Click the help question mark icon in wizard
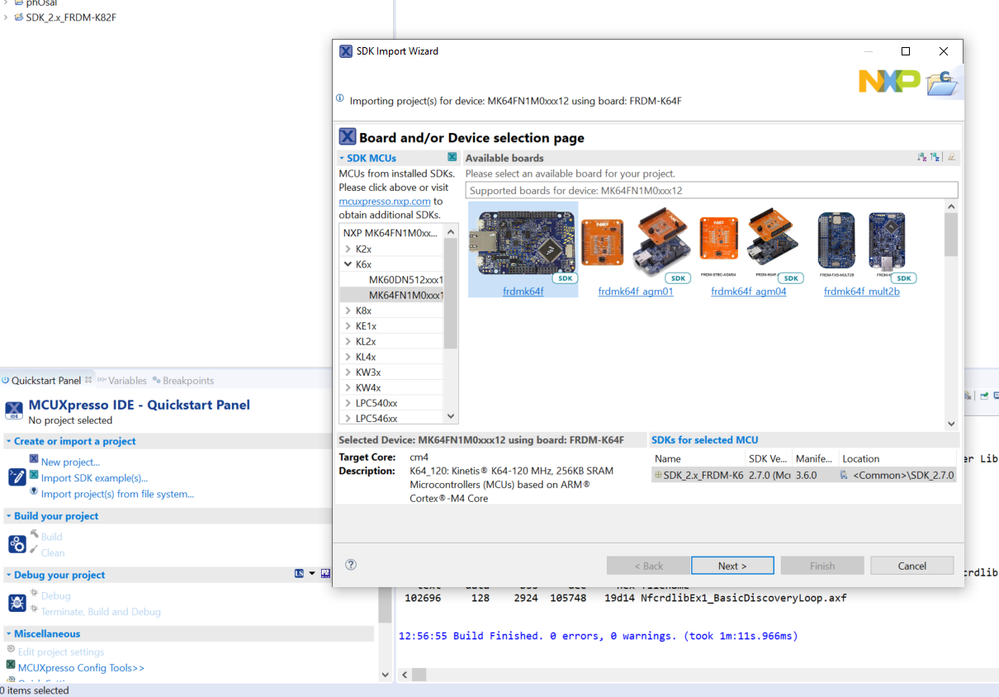 [x=350, y=564]
